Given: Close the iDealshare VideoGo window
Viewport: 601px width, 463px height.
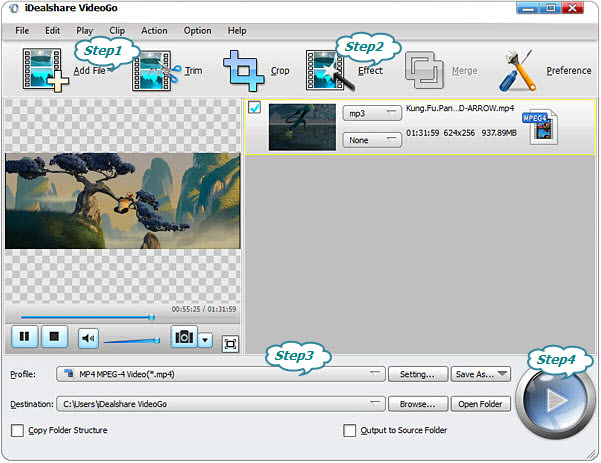Looking at the screenshot, I should (x=573, y=8).
